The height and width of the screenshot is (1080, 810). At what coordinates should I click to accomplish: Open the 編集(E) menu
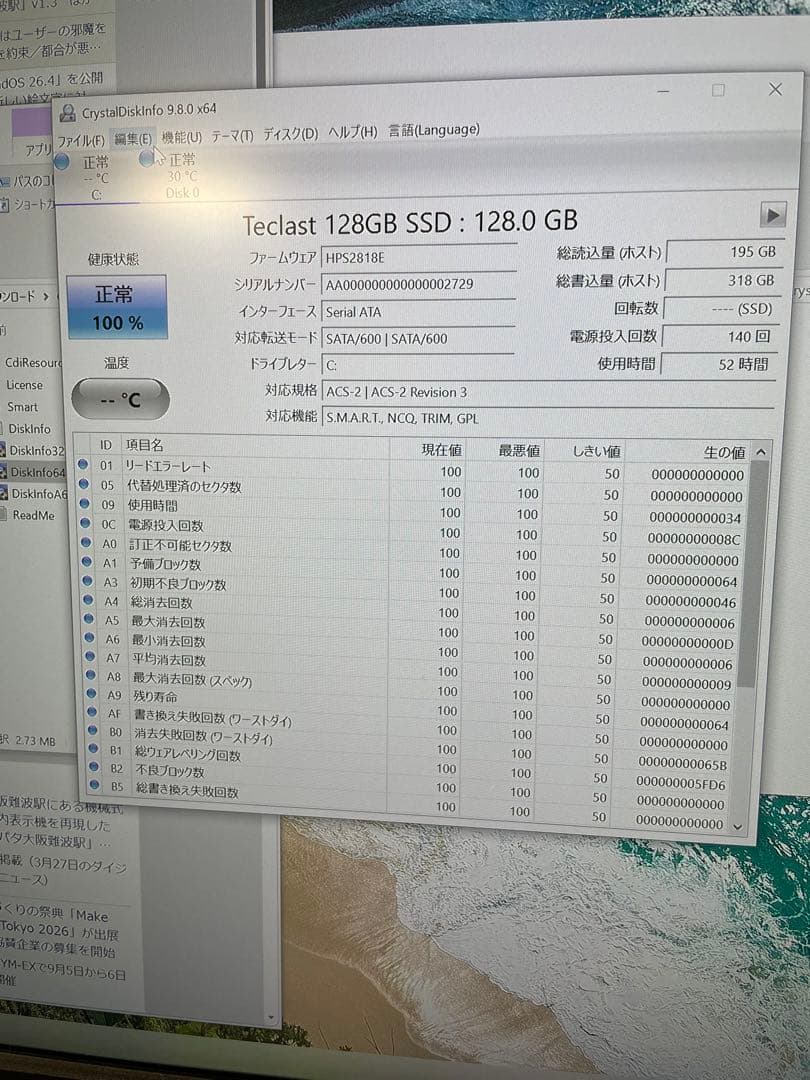tap(132, 139)
